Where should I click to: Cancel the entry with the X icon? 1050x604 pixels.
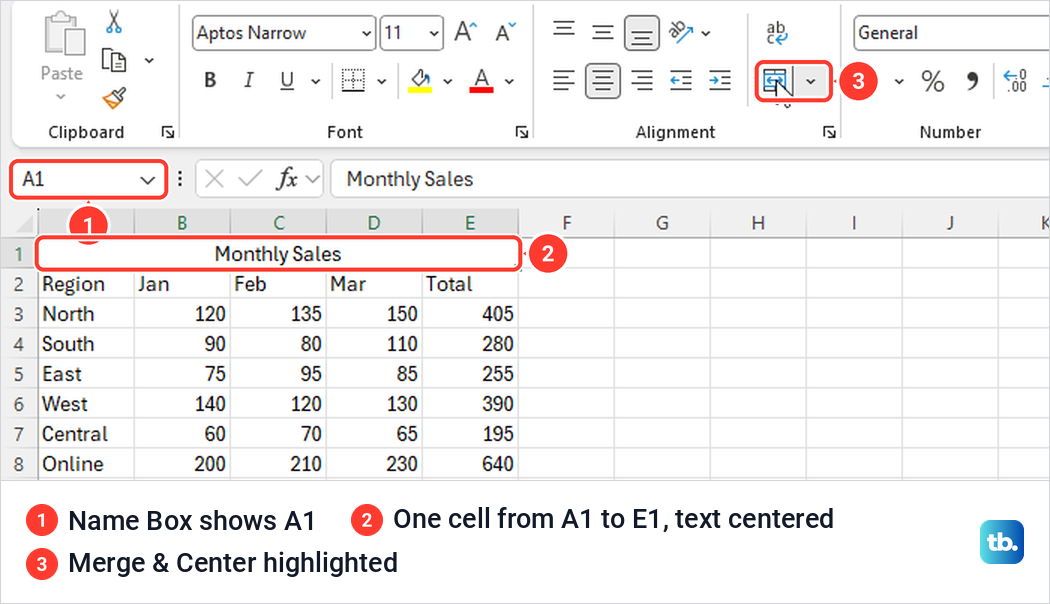pos(214,179)
